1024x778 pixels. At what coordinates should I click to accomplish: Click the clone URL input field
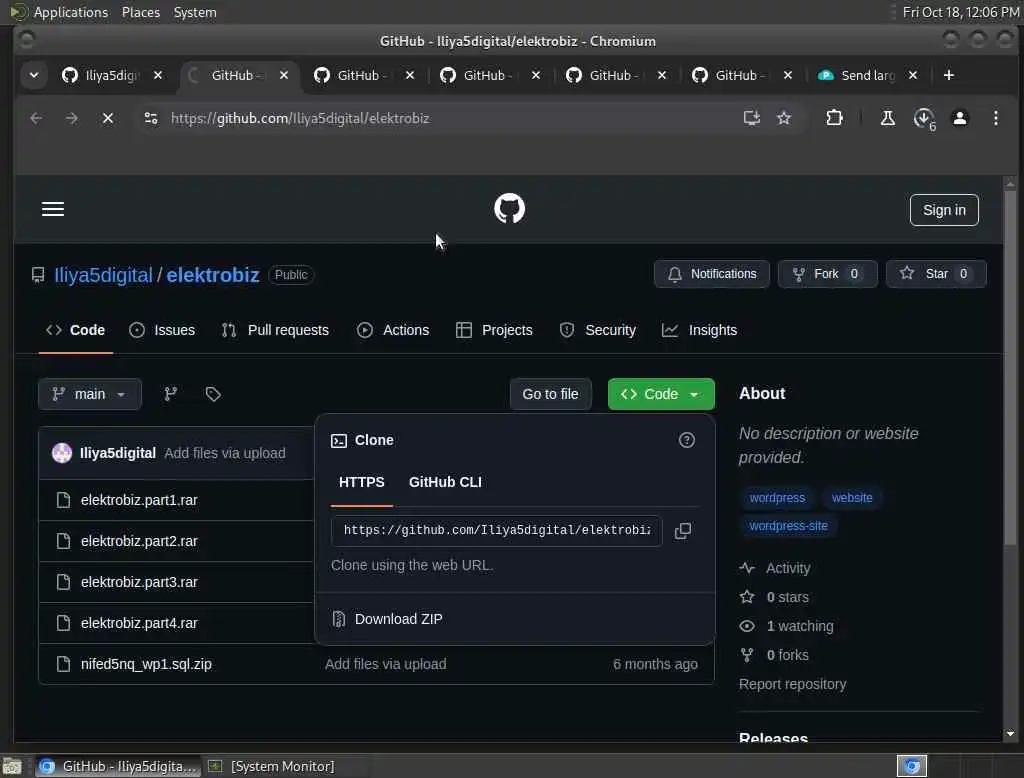pyautogui.click(x=496, y=530)
